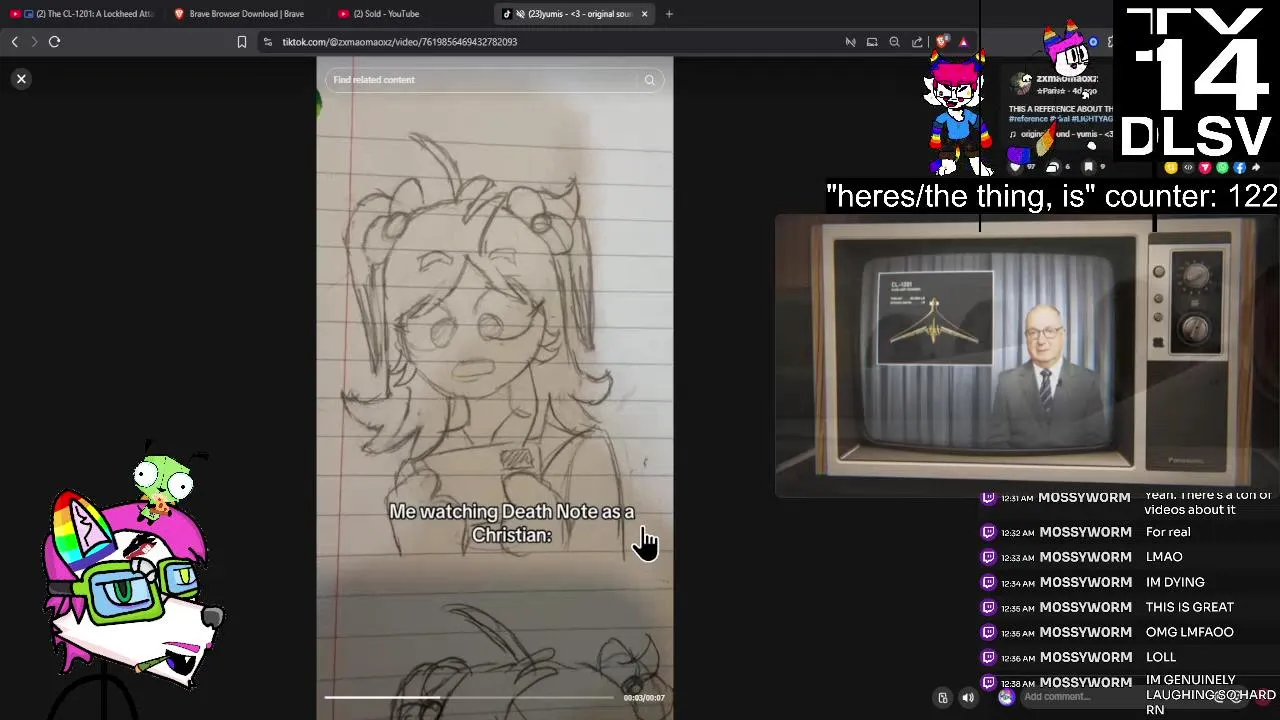Click the magnifier in Find related content
This screenshot has height=720, width=1280.
650,80
